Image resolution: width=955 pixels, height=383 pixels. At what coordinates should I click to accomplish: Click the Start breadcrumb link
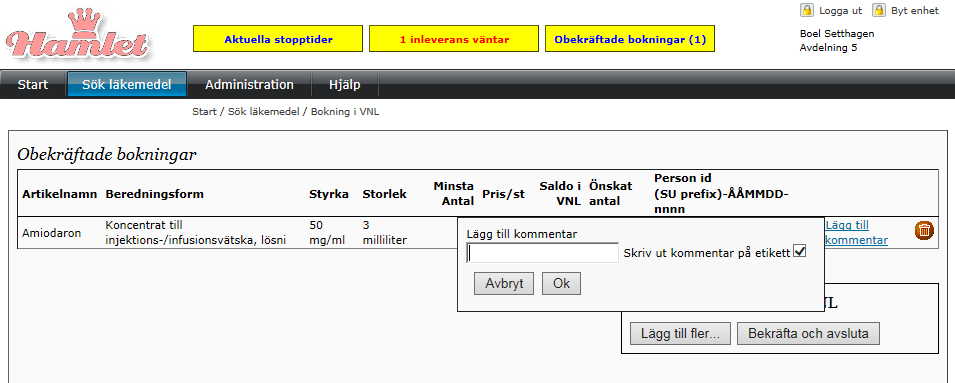pyautogui.click(x=204, y=112)
